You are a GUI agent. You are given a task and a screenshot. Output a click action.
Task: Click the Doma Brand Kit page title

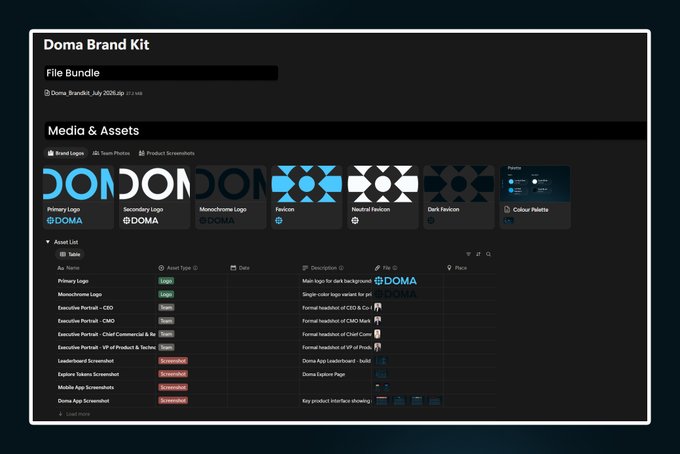coord(96,45)
